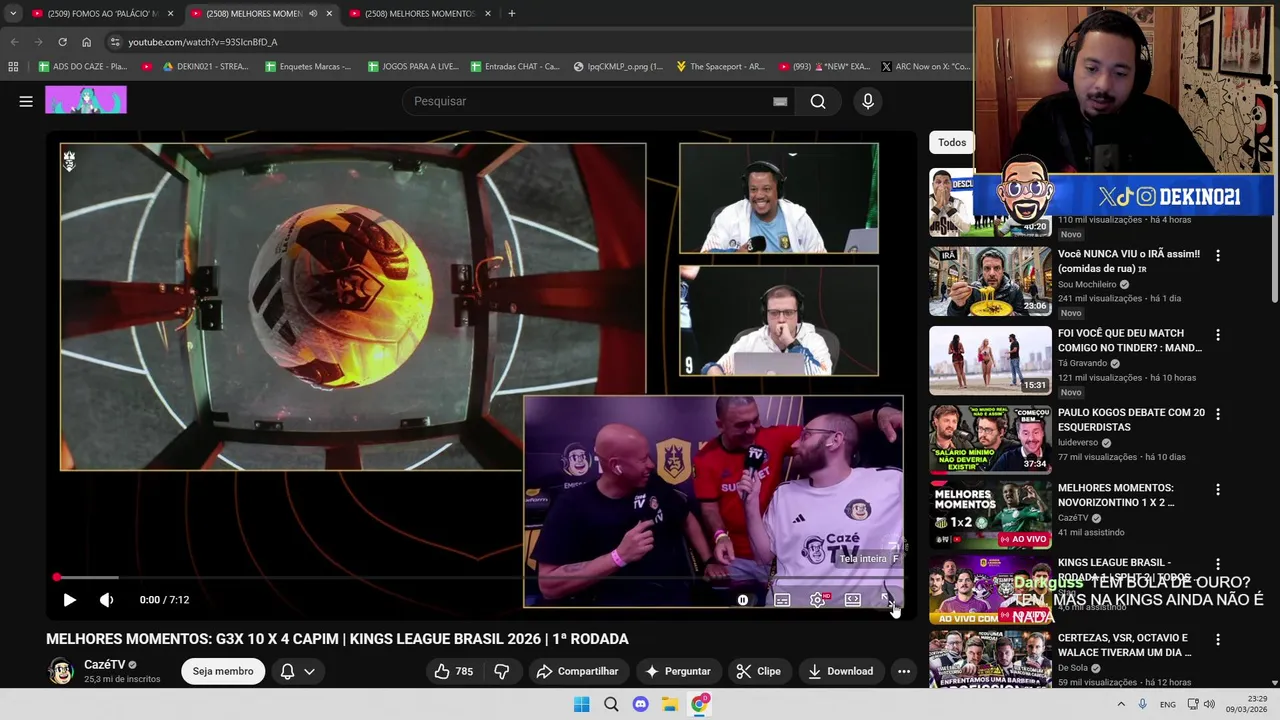Focus the Pesquisar search field
The height and width of the screenshot is (720, 1280).
(x=590, y=101)
